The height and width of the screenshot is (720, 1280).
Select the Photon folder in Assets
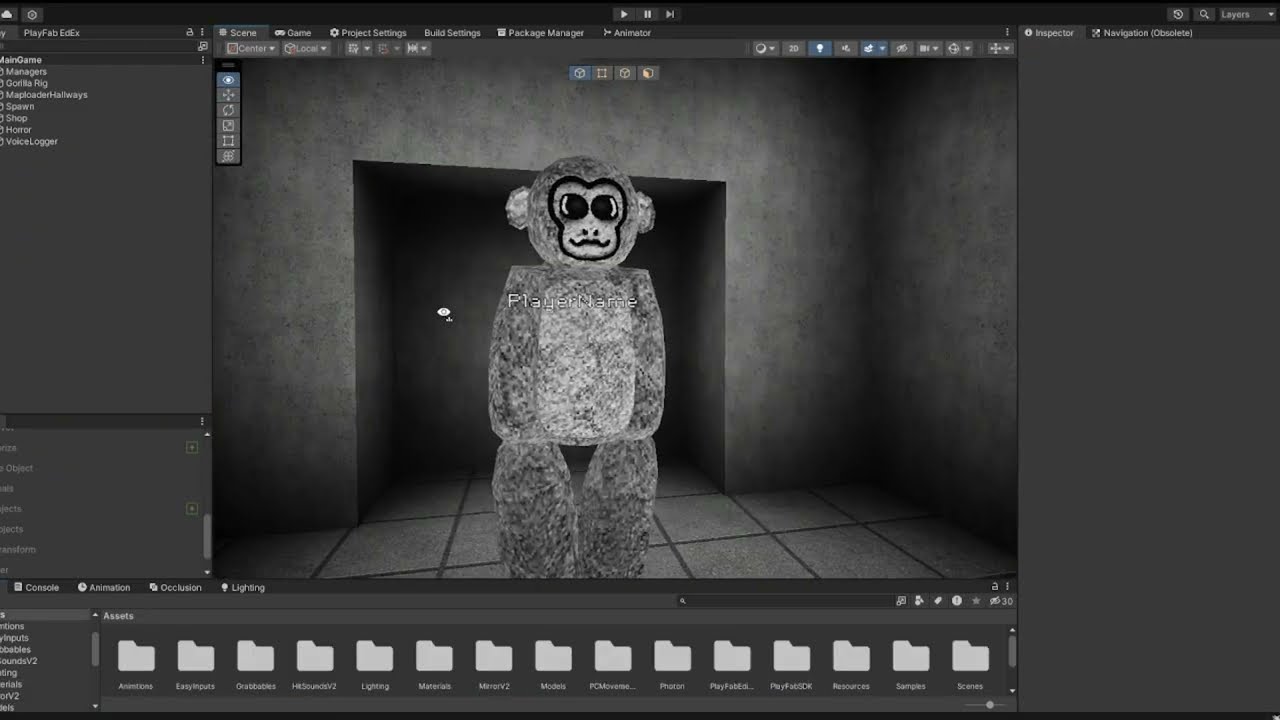point(672,666)
